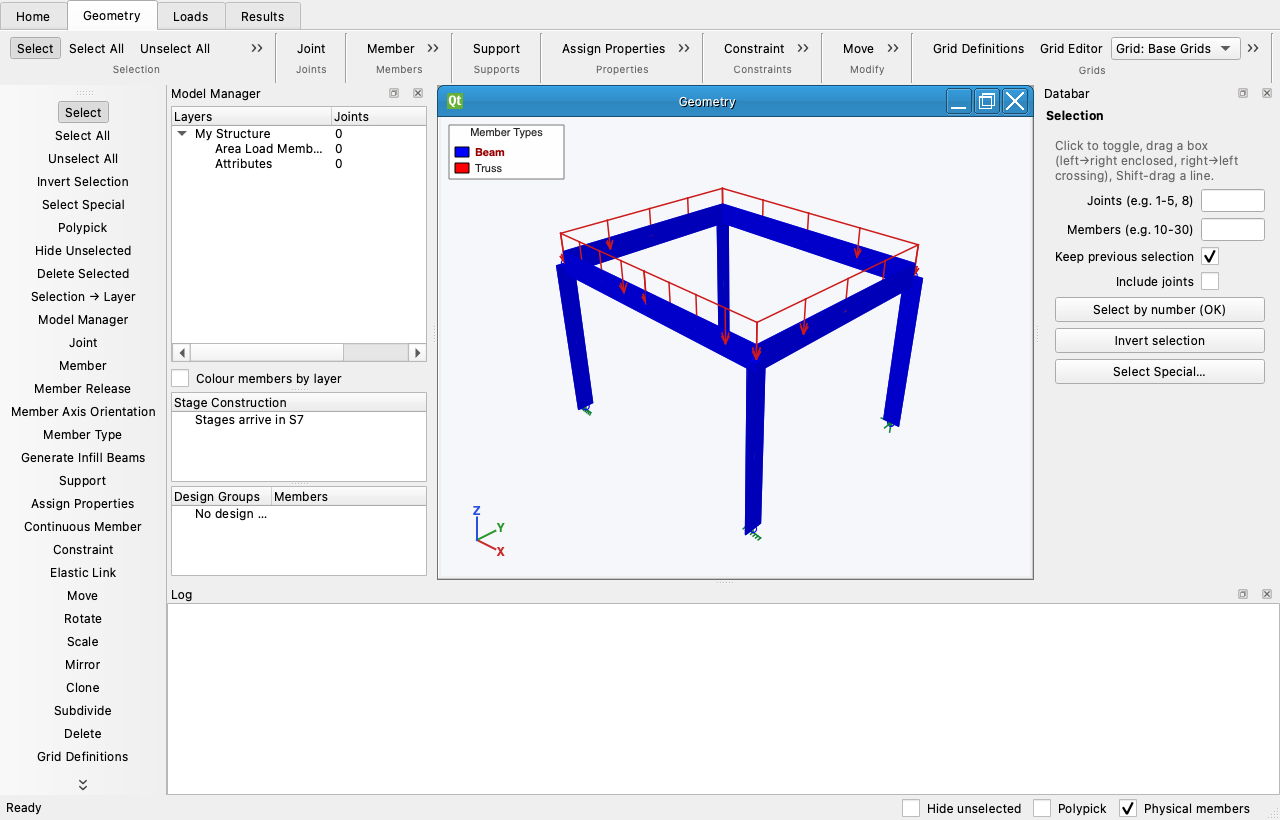Expand Modify group overflow chevron
Viewport: 1280px width, 820px height.
click(x=893, y=48)
